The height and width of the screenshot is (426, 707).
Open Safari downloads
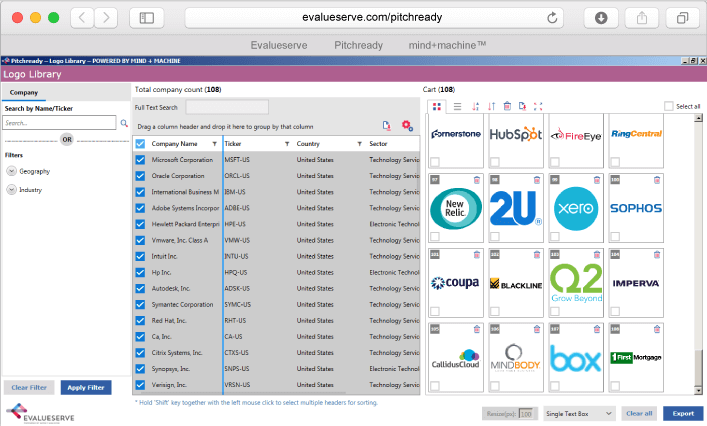[x=601, y=18]
